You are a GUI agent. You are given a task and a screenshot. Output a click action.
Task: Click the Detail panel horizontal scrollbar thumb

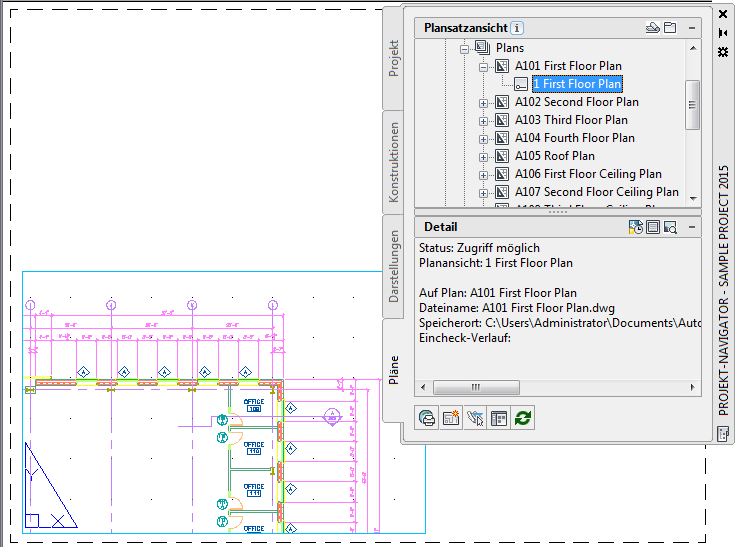(x=476, y=387)
